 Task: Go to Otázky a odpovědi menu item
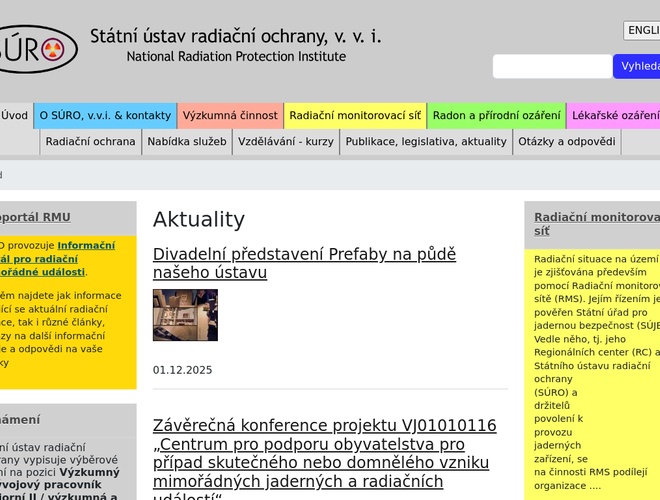point(566,142)
